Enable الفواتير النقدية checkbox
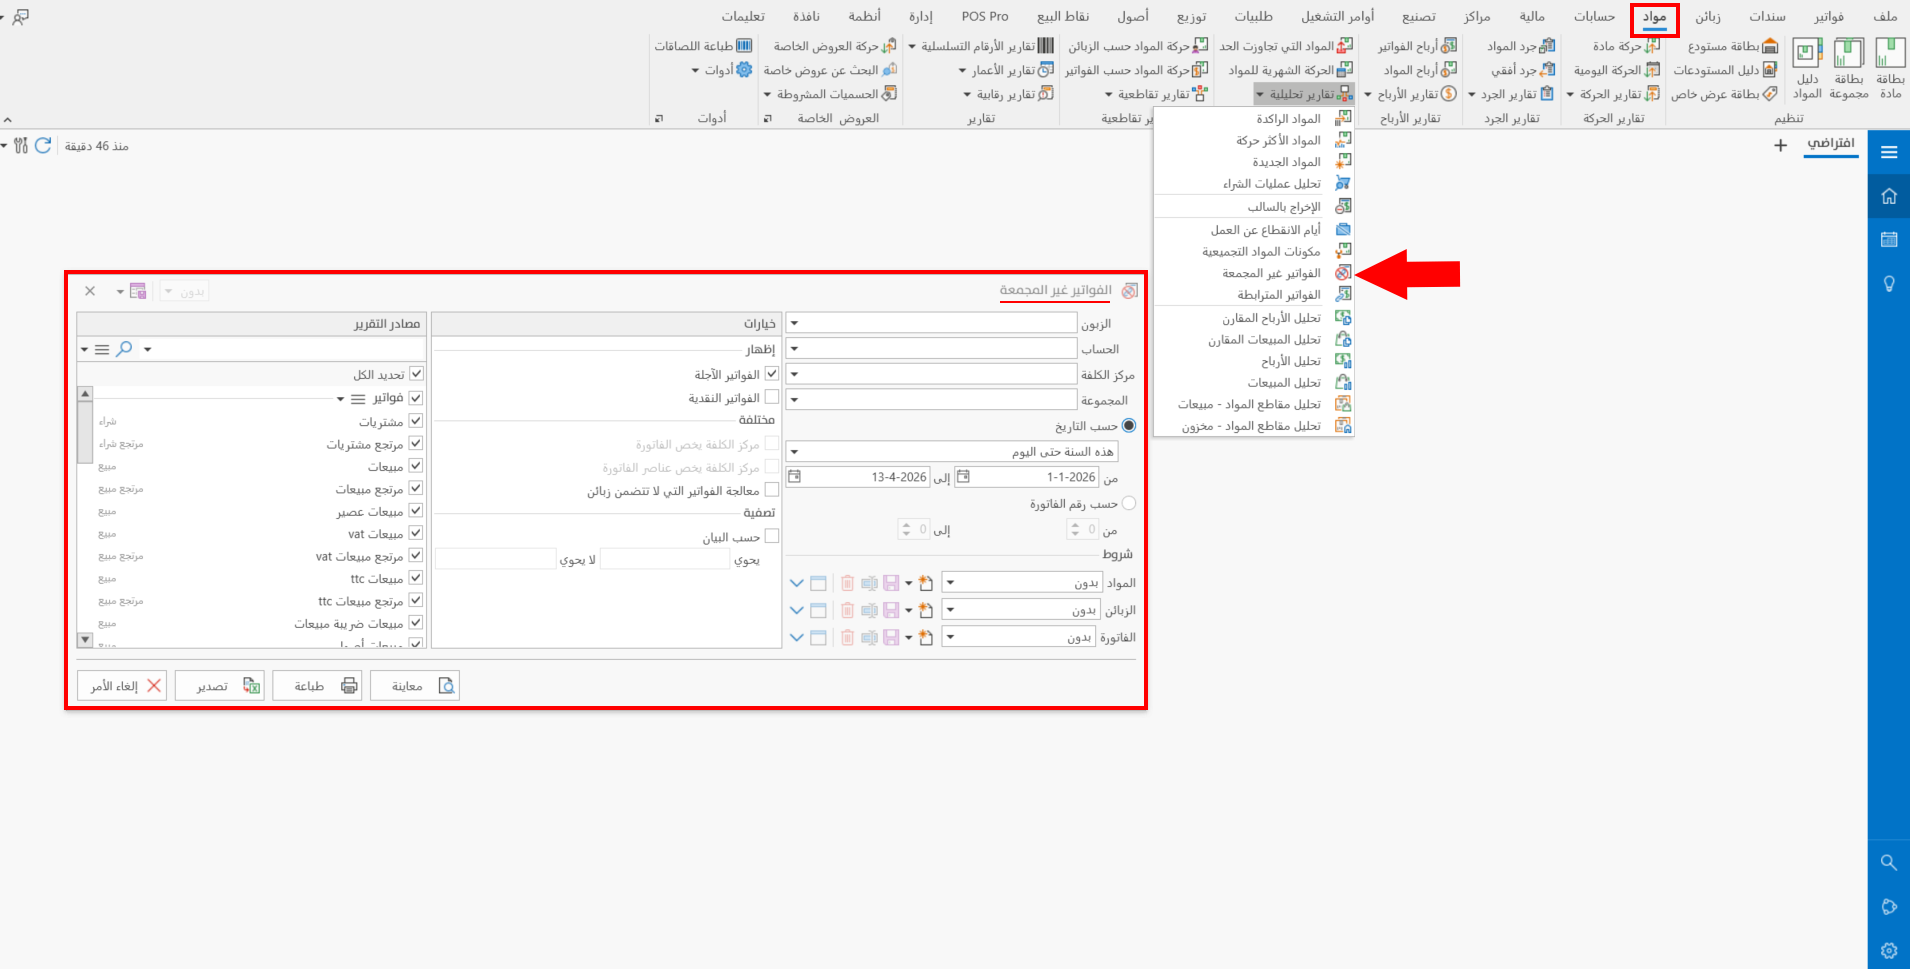Image resolution: width=1910 pixels, height=969 pixels. 772,397
